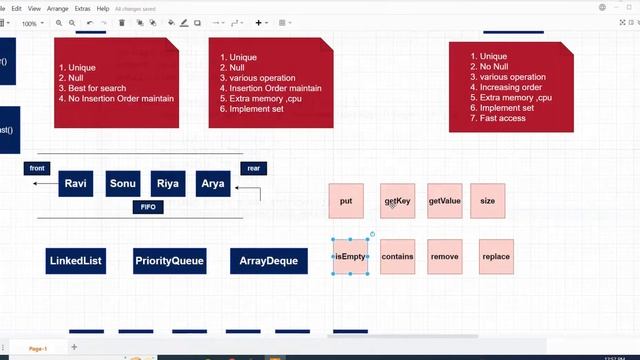Click the fullscreen icon in toolbar

(x=622, y=22)
